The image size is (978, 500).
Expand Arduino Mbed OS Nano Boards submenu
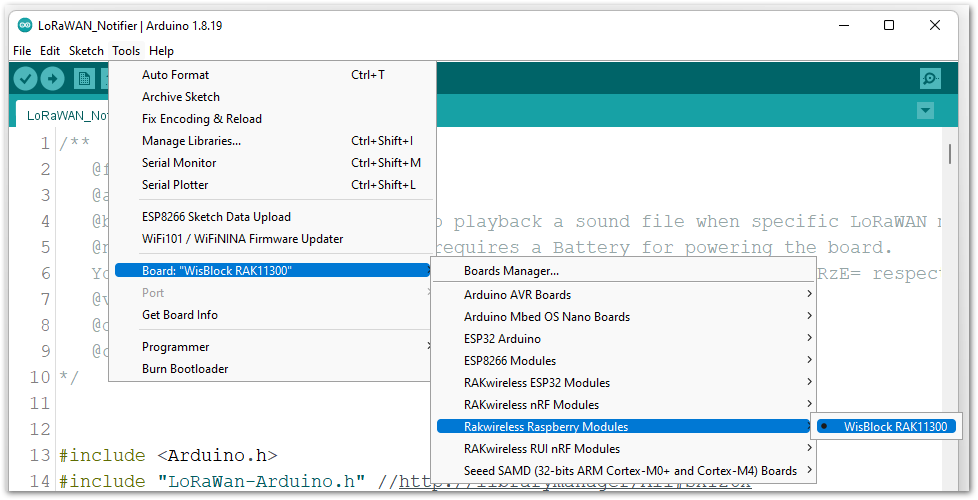(x=624, y=317)
